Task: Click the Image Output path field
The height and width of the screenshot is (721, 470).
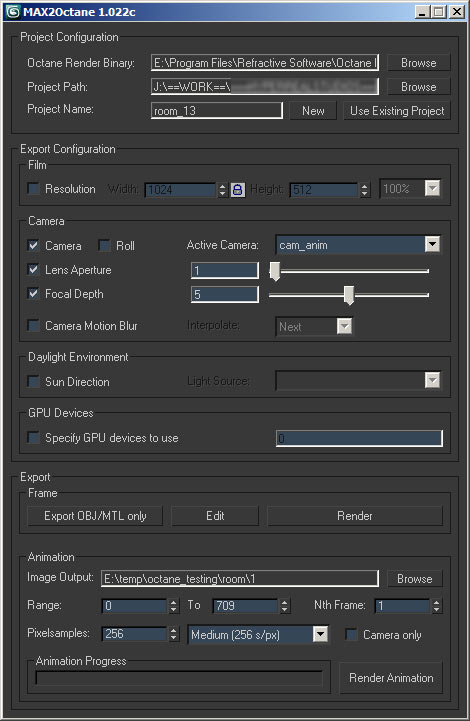Action: (x=240, y=578)
